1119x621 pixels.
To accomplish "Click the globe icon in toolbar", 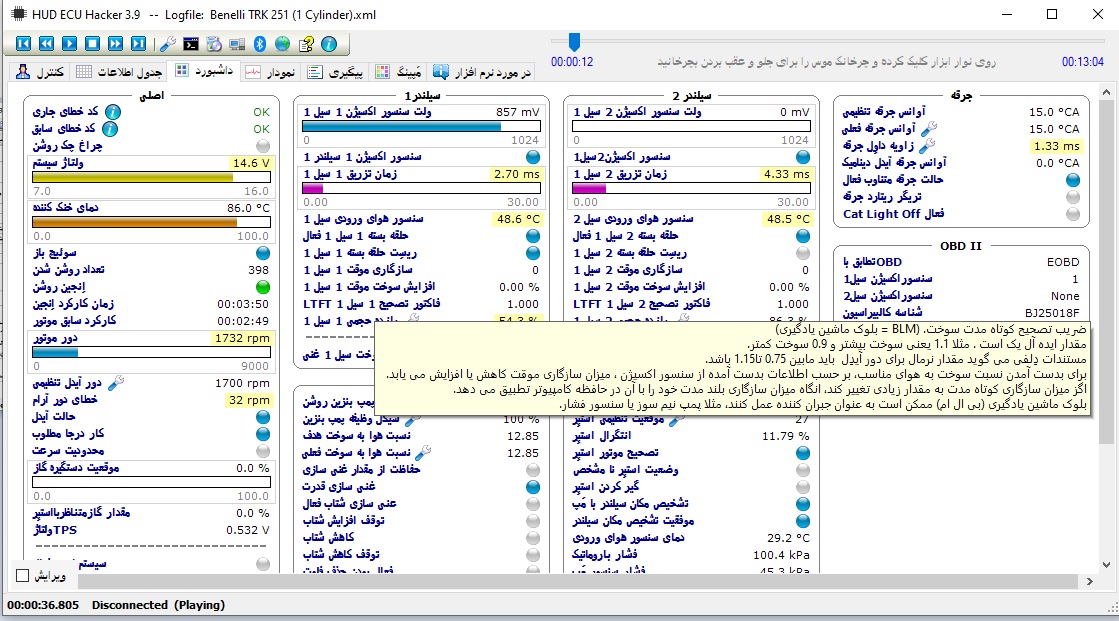I will pyautogui.click(x=283, y=44).
